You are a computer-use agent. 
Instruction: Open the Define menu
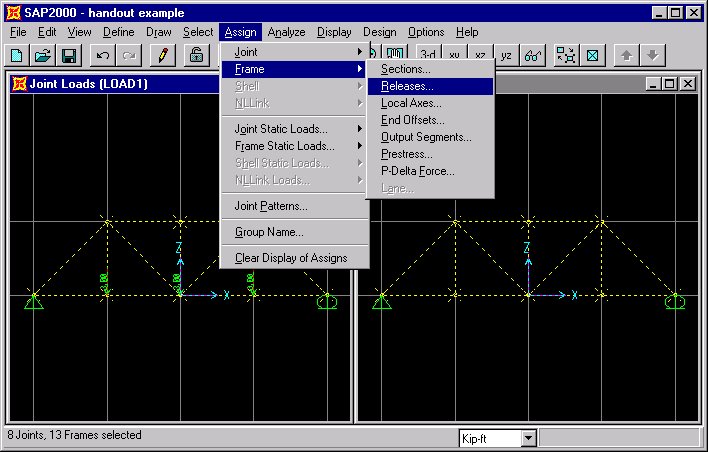118,32
